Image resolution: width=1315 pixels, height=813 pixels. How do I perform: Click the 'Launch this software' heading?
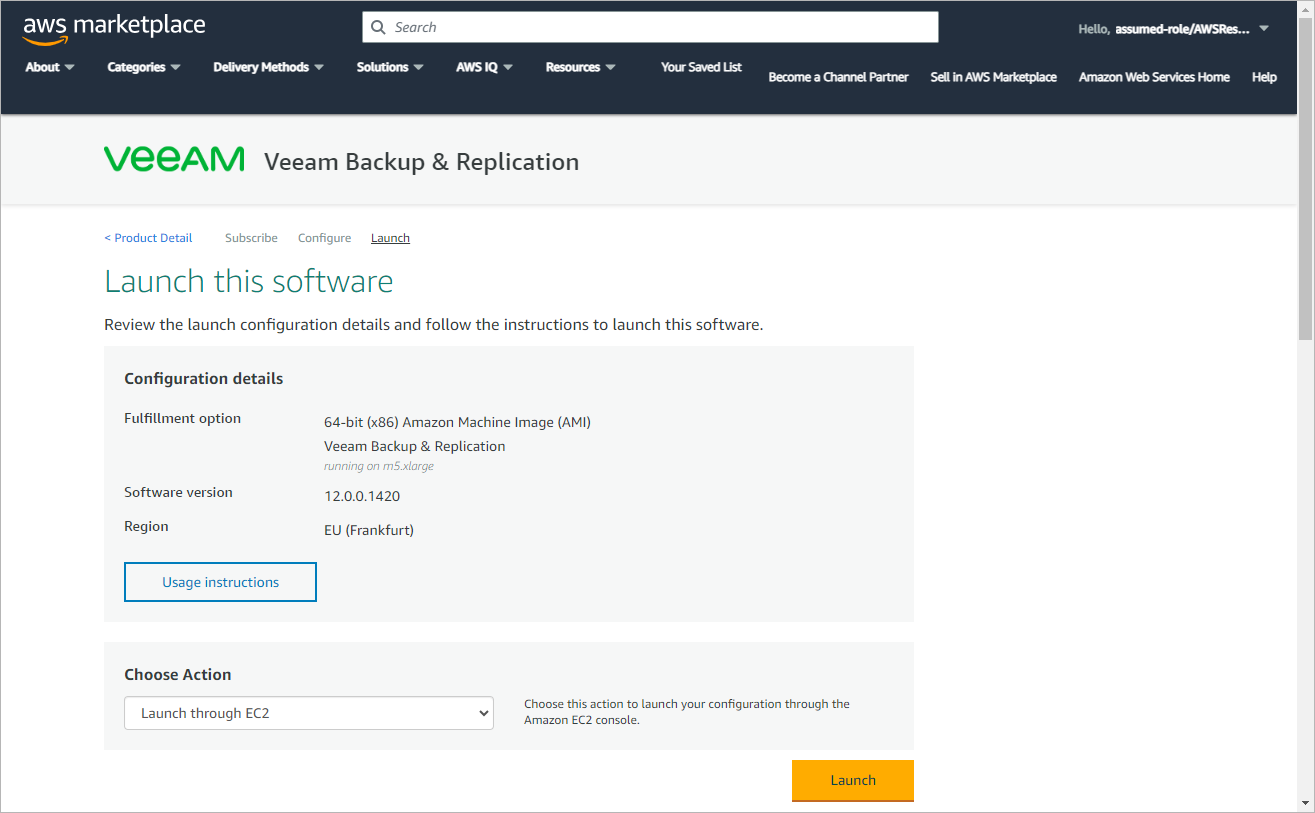click(249, 281)
